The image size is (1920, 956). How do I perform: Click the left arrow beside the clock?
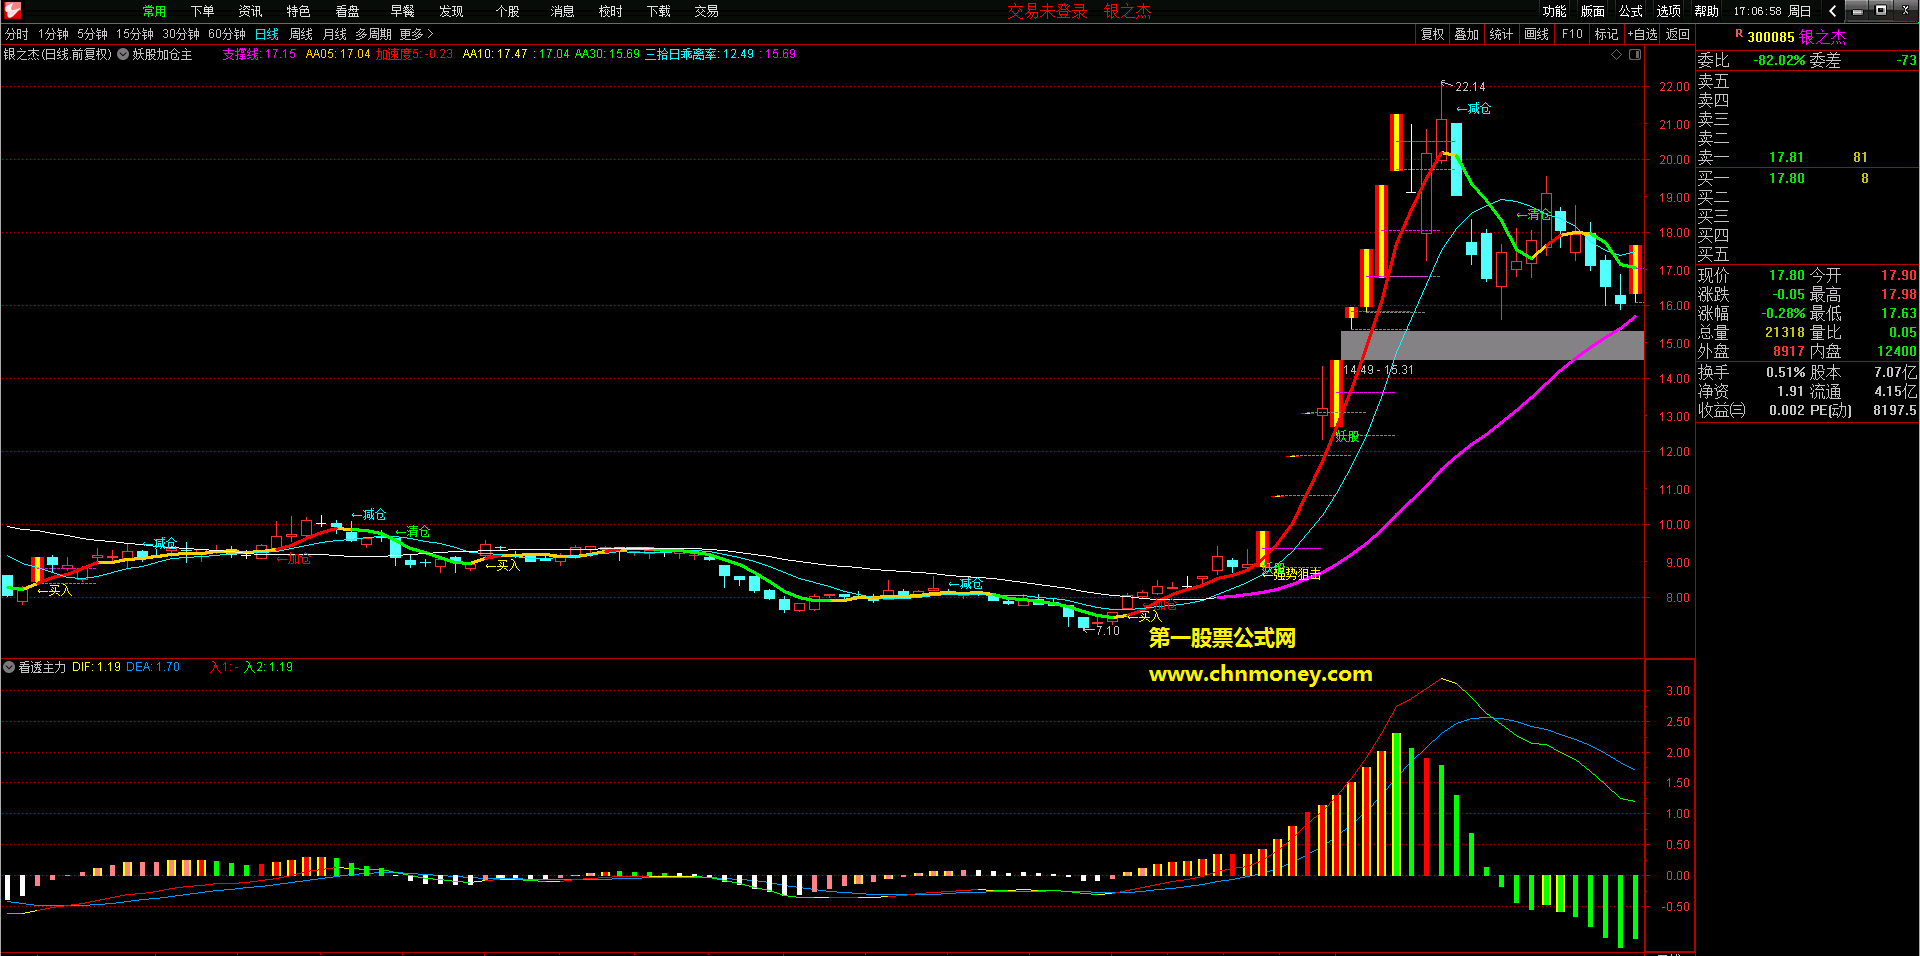coord(1832,11)
